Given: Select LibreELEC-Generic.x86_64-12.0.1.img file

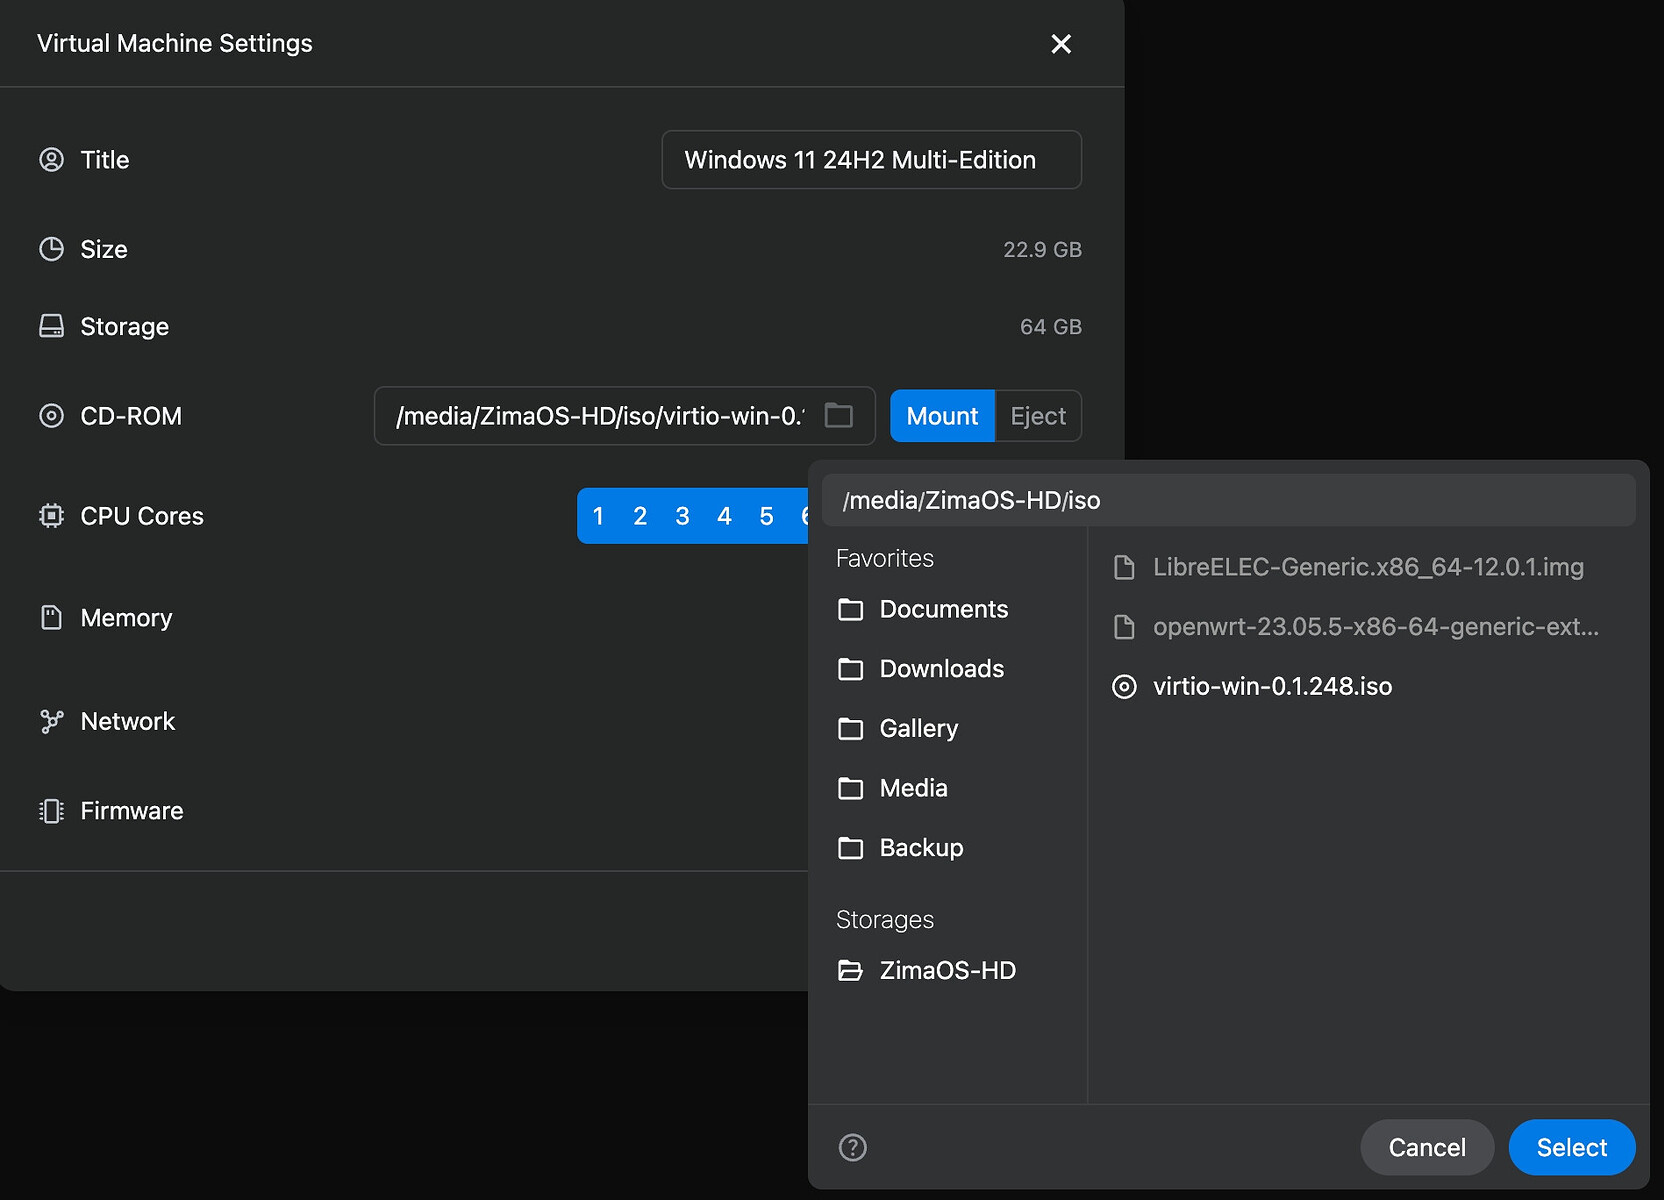Looking at the screenshot, I should click(1367, 567).
